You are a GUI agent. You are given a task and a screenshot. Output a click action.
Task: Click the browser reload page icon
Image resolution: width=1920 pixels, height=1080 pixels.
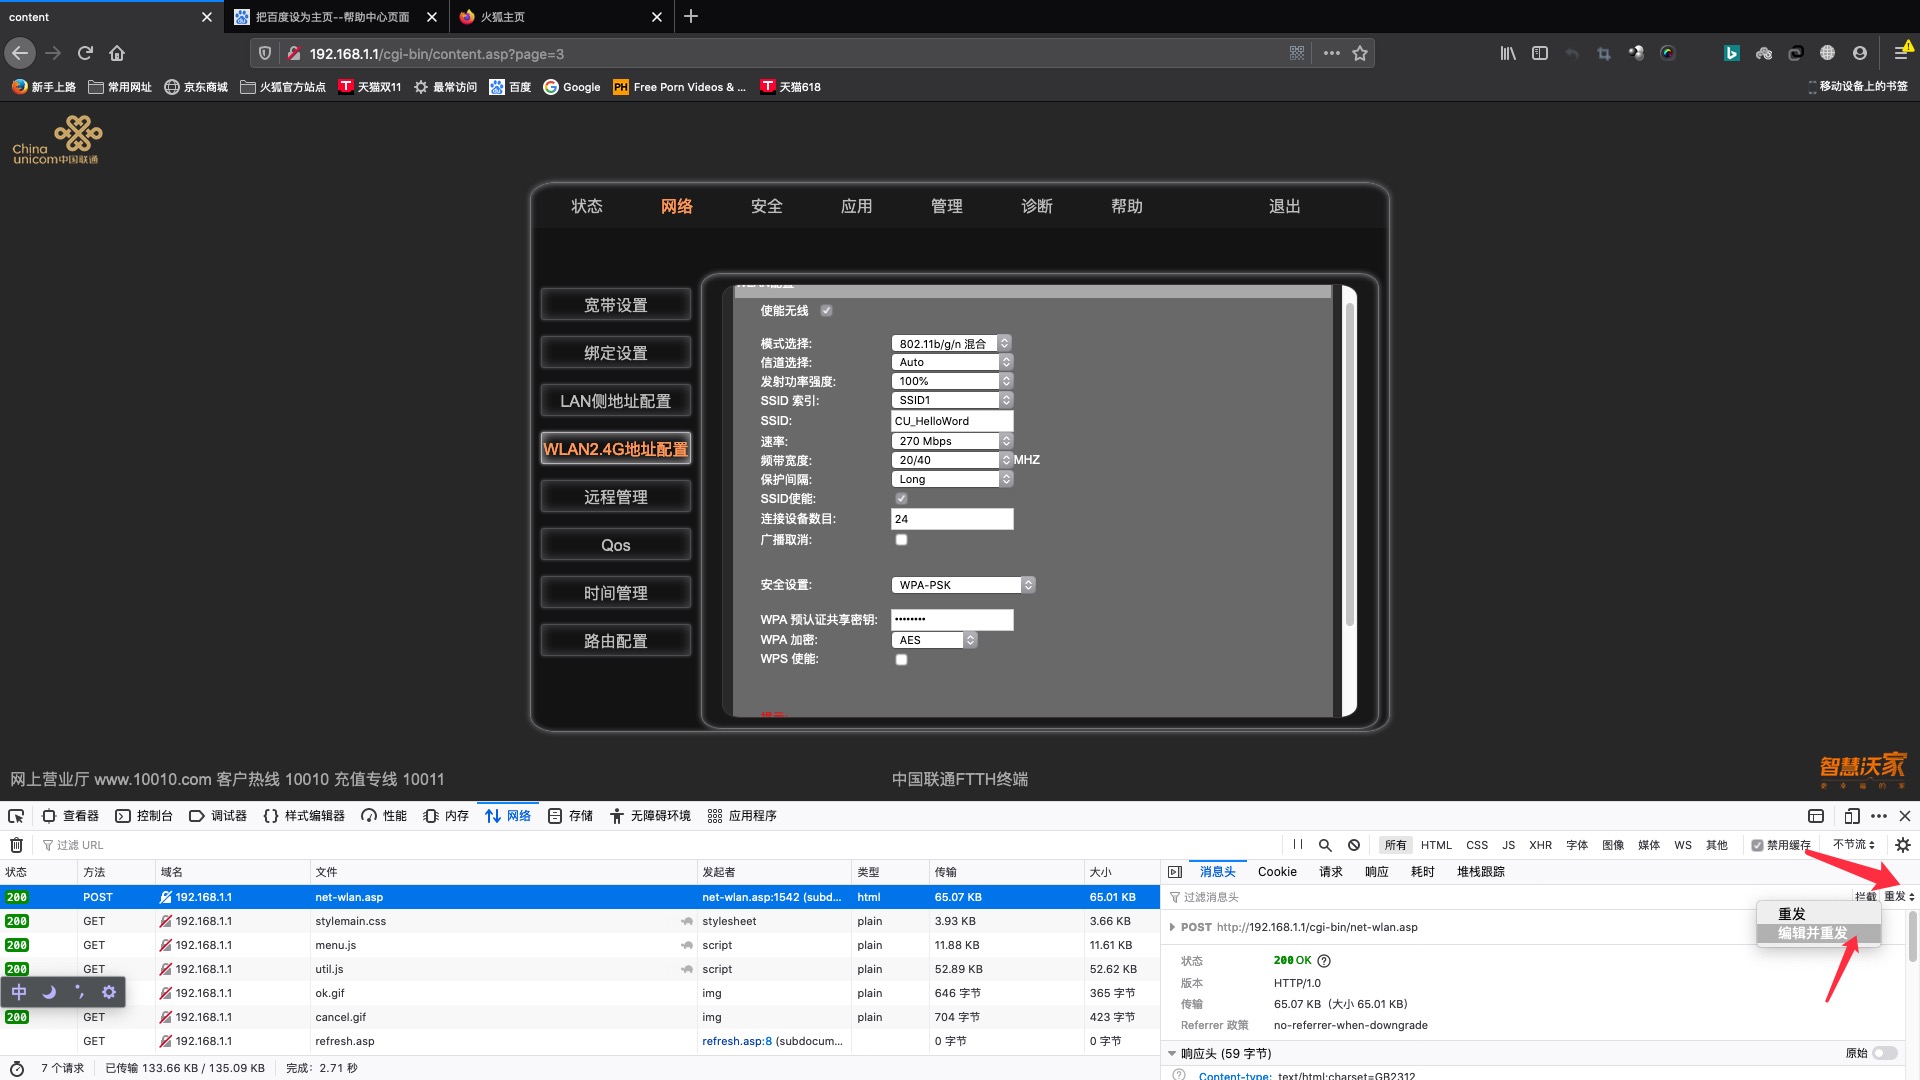(x=85, y=53)
